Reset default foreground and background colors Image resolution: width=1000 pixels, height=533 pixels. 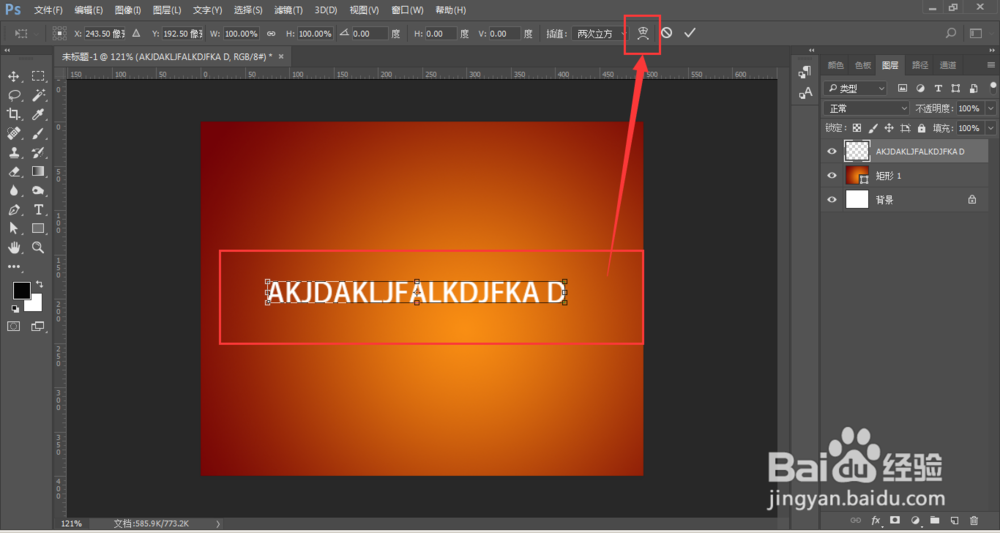(15, 309)
